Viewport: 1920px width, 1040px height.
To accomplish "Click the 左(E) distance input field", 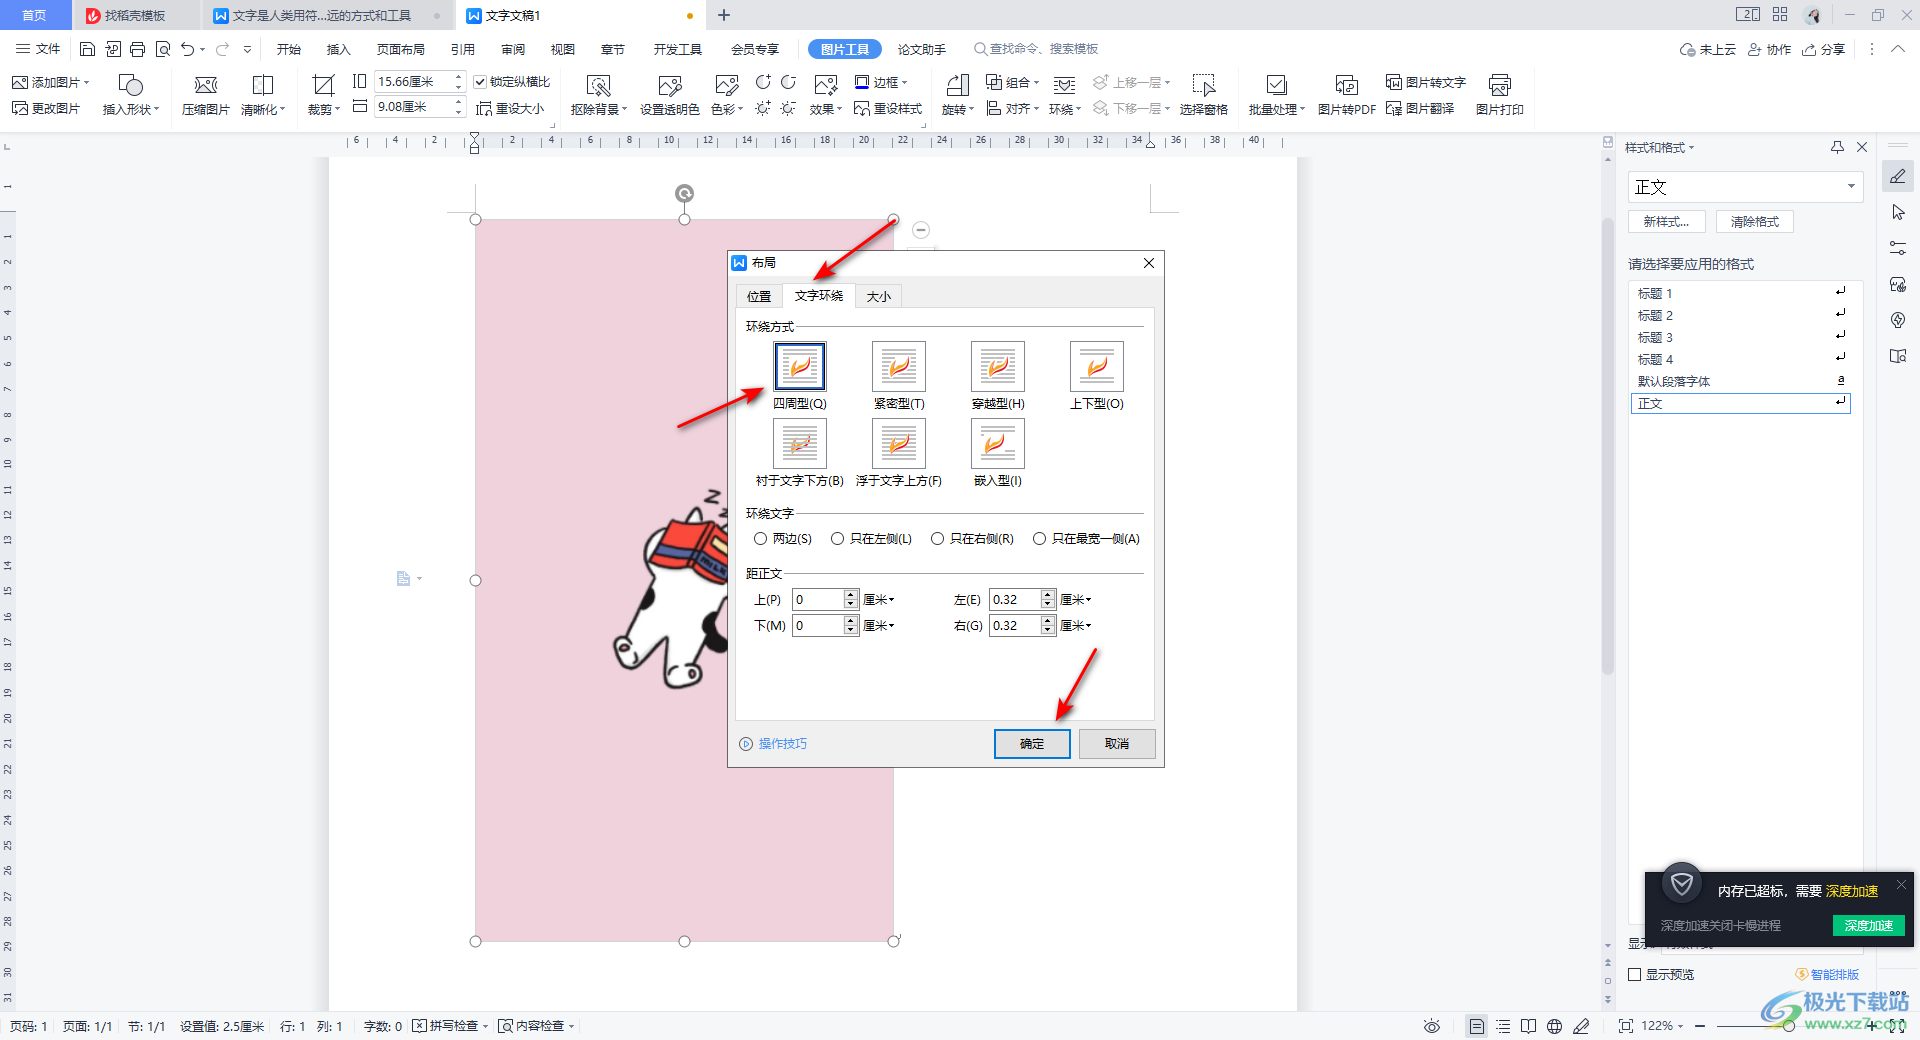I will click(1015, 600).
